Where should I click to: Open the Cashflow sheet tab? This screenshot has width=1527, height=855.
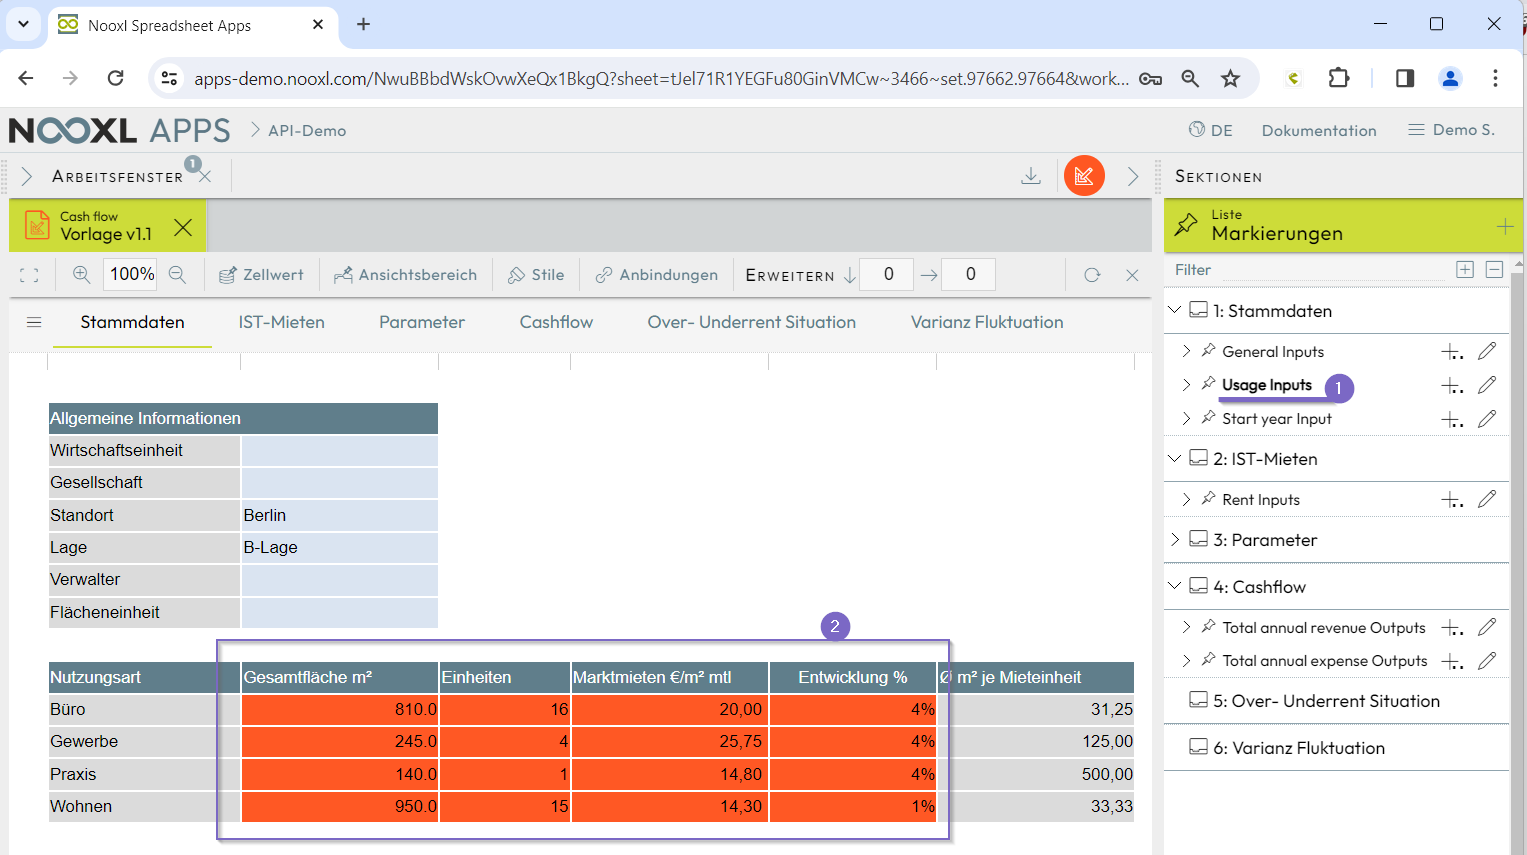point(556,322)
